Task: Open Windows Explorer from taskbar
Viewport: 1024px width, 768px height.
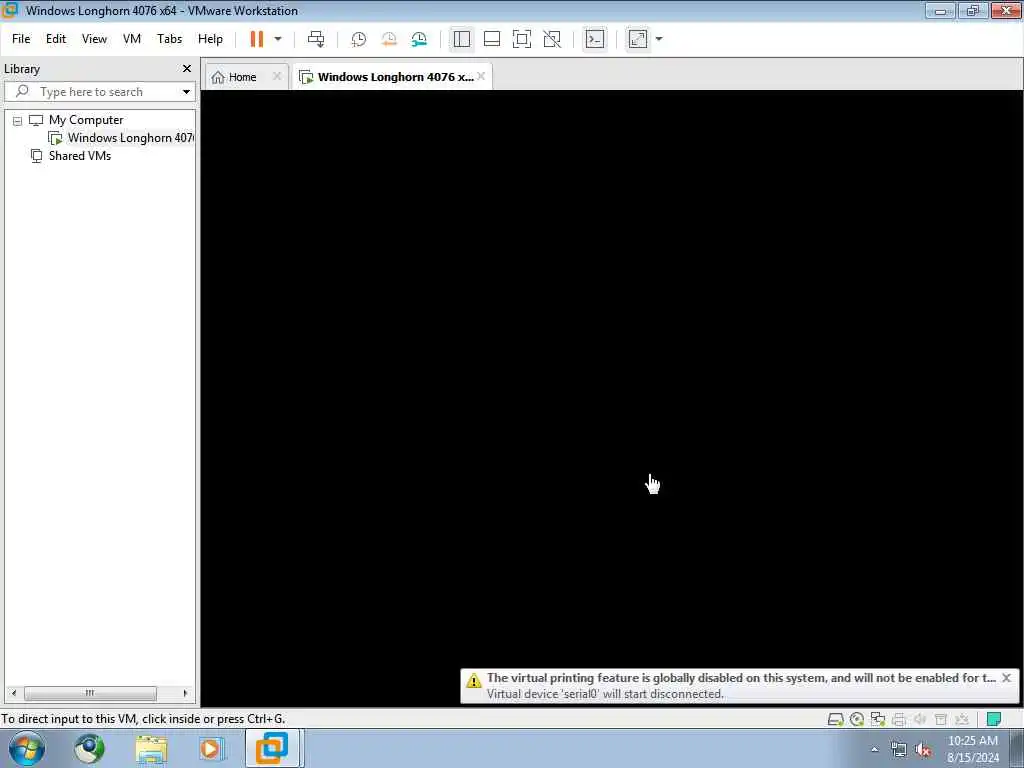Action: point(152,748)
